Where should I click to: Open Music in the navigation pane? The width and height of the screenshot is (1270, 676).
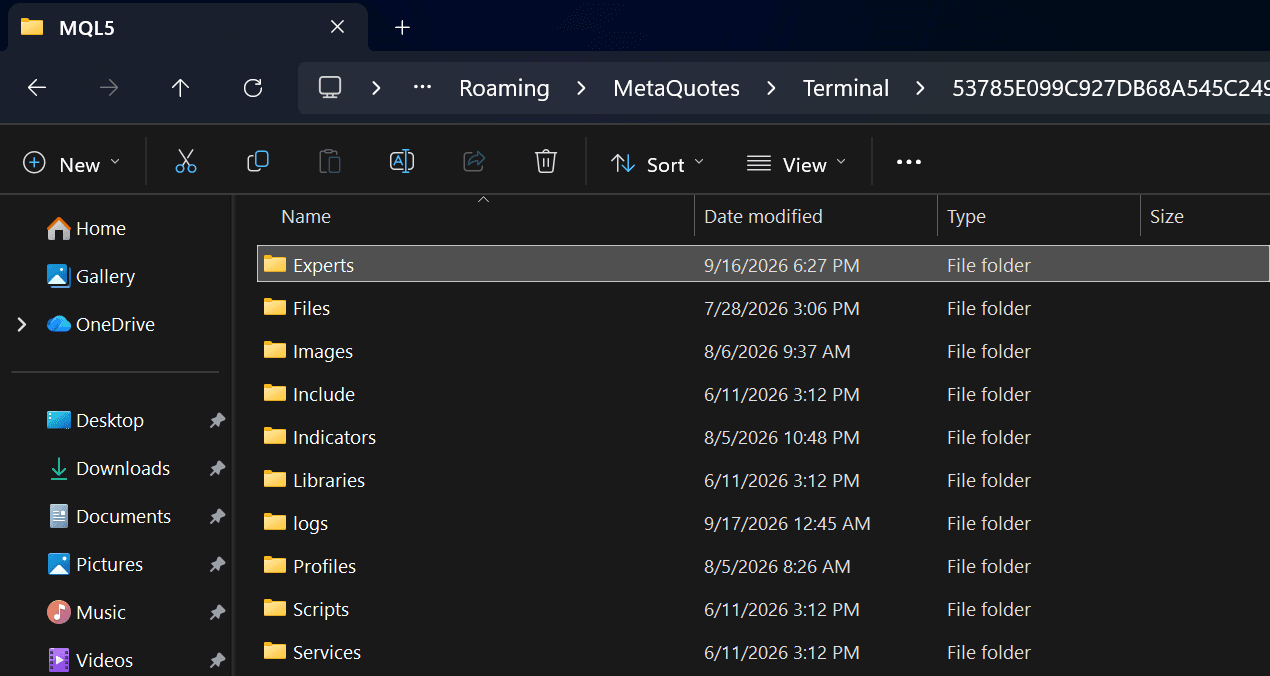pos(86,613)
